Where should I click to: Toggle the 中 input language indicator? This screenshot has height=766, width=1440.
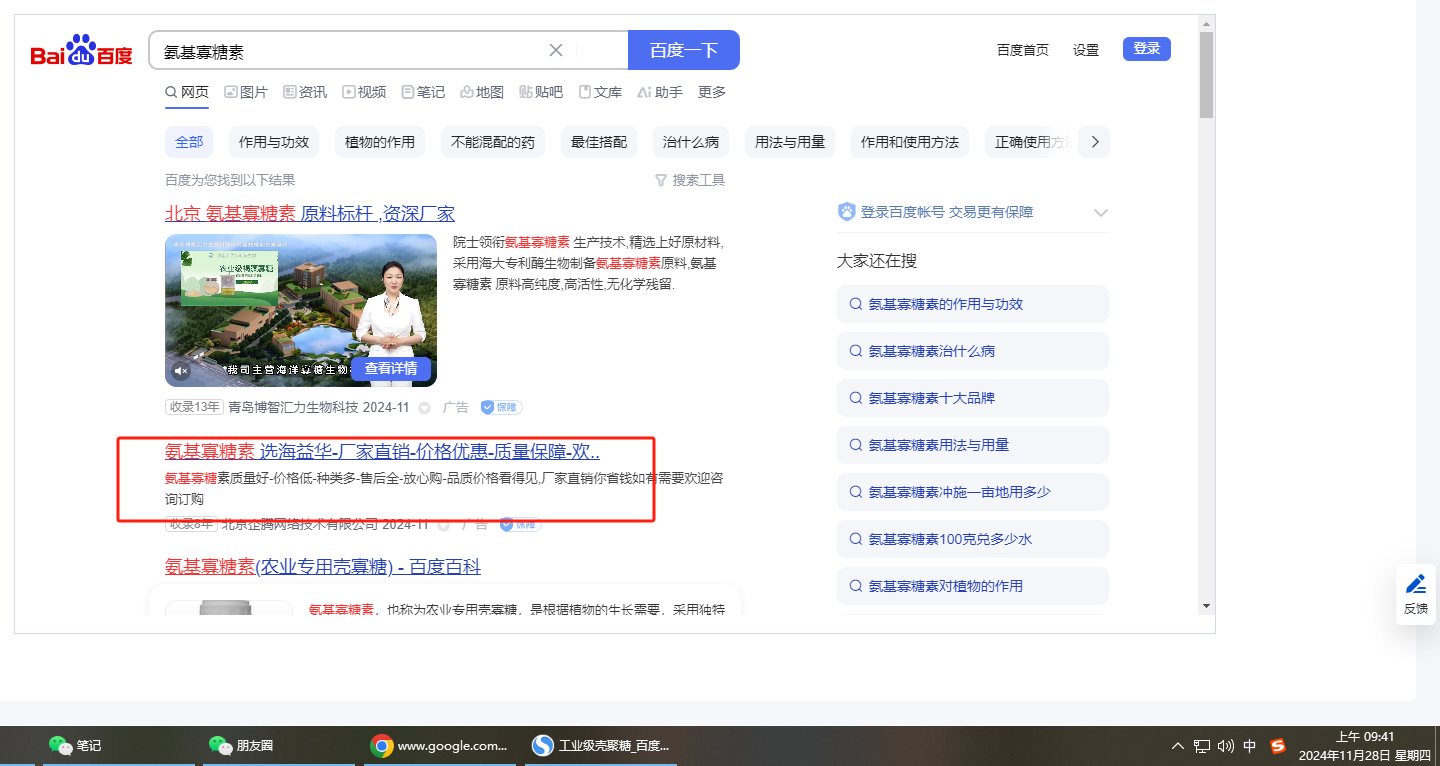[x=1250, y=746]
